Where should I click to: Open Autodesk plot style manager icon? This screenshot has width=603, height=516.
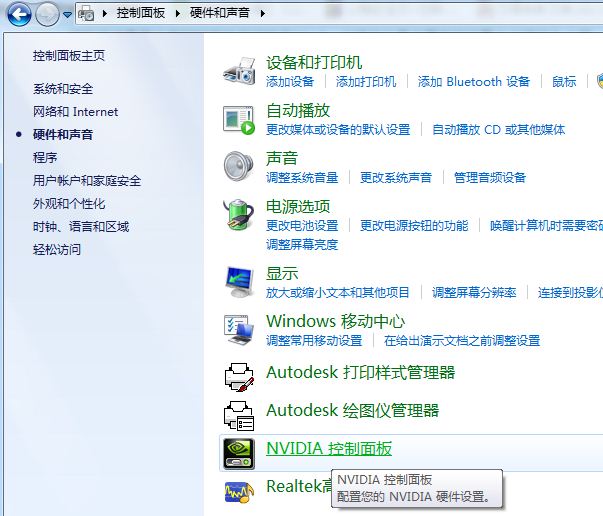point(239,377)
